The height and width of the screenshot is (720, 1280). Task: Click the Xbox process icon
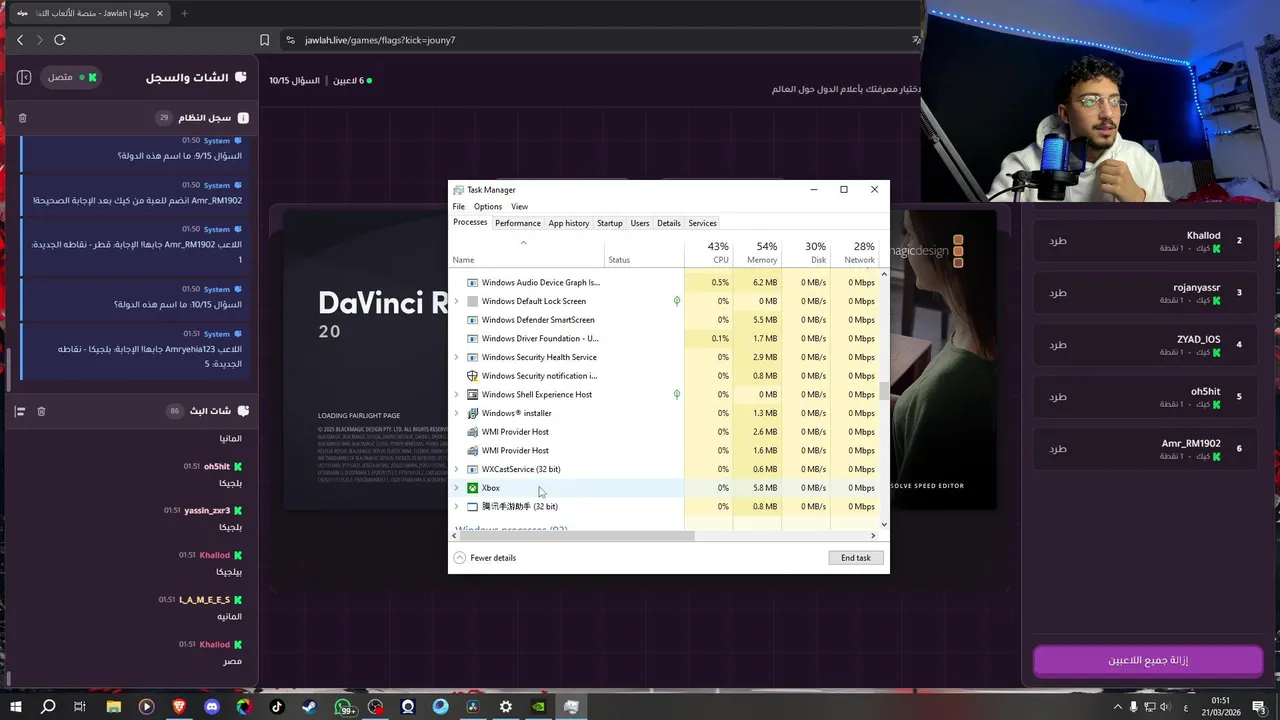click(x=473, y=488)
